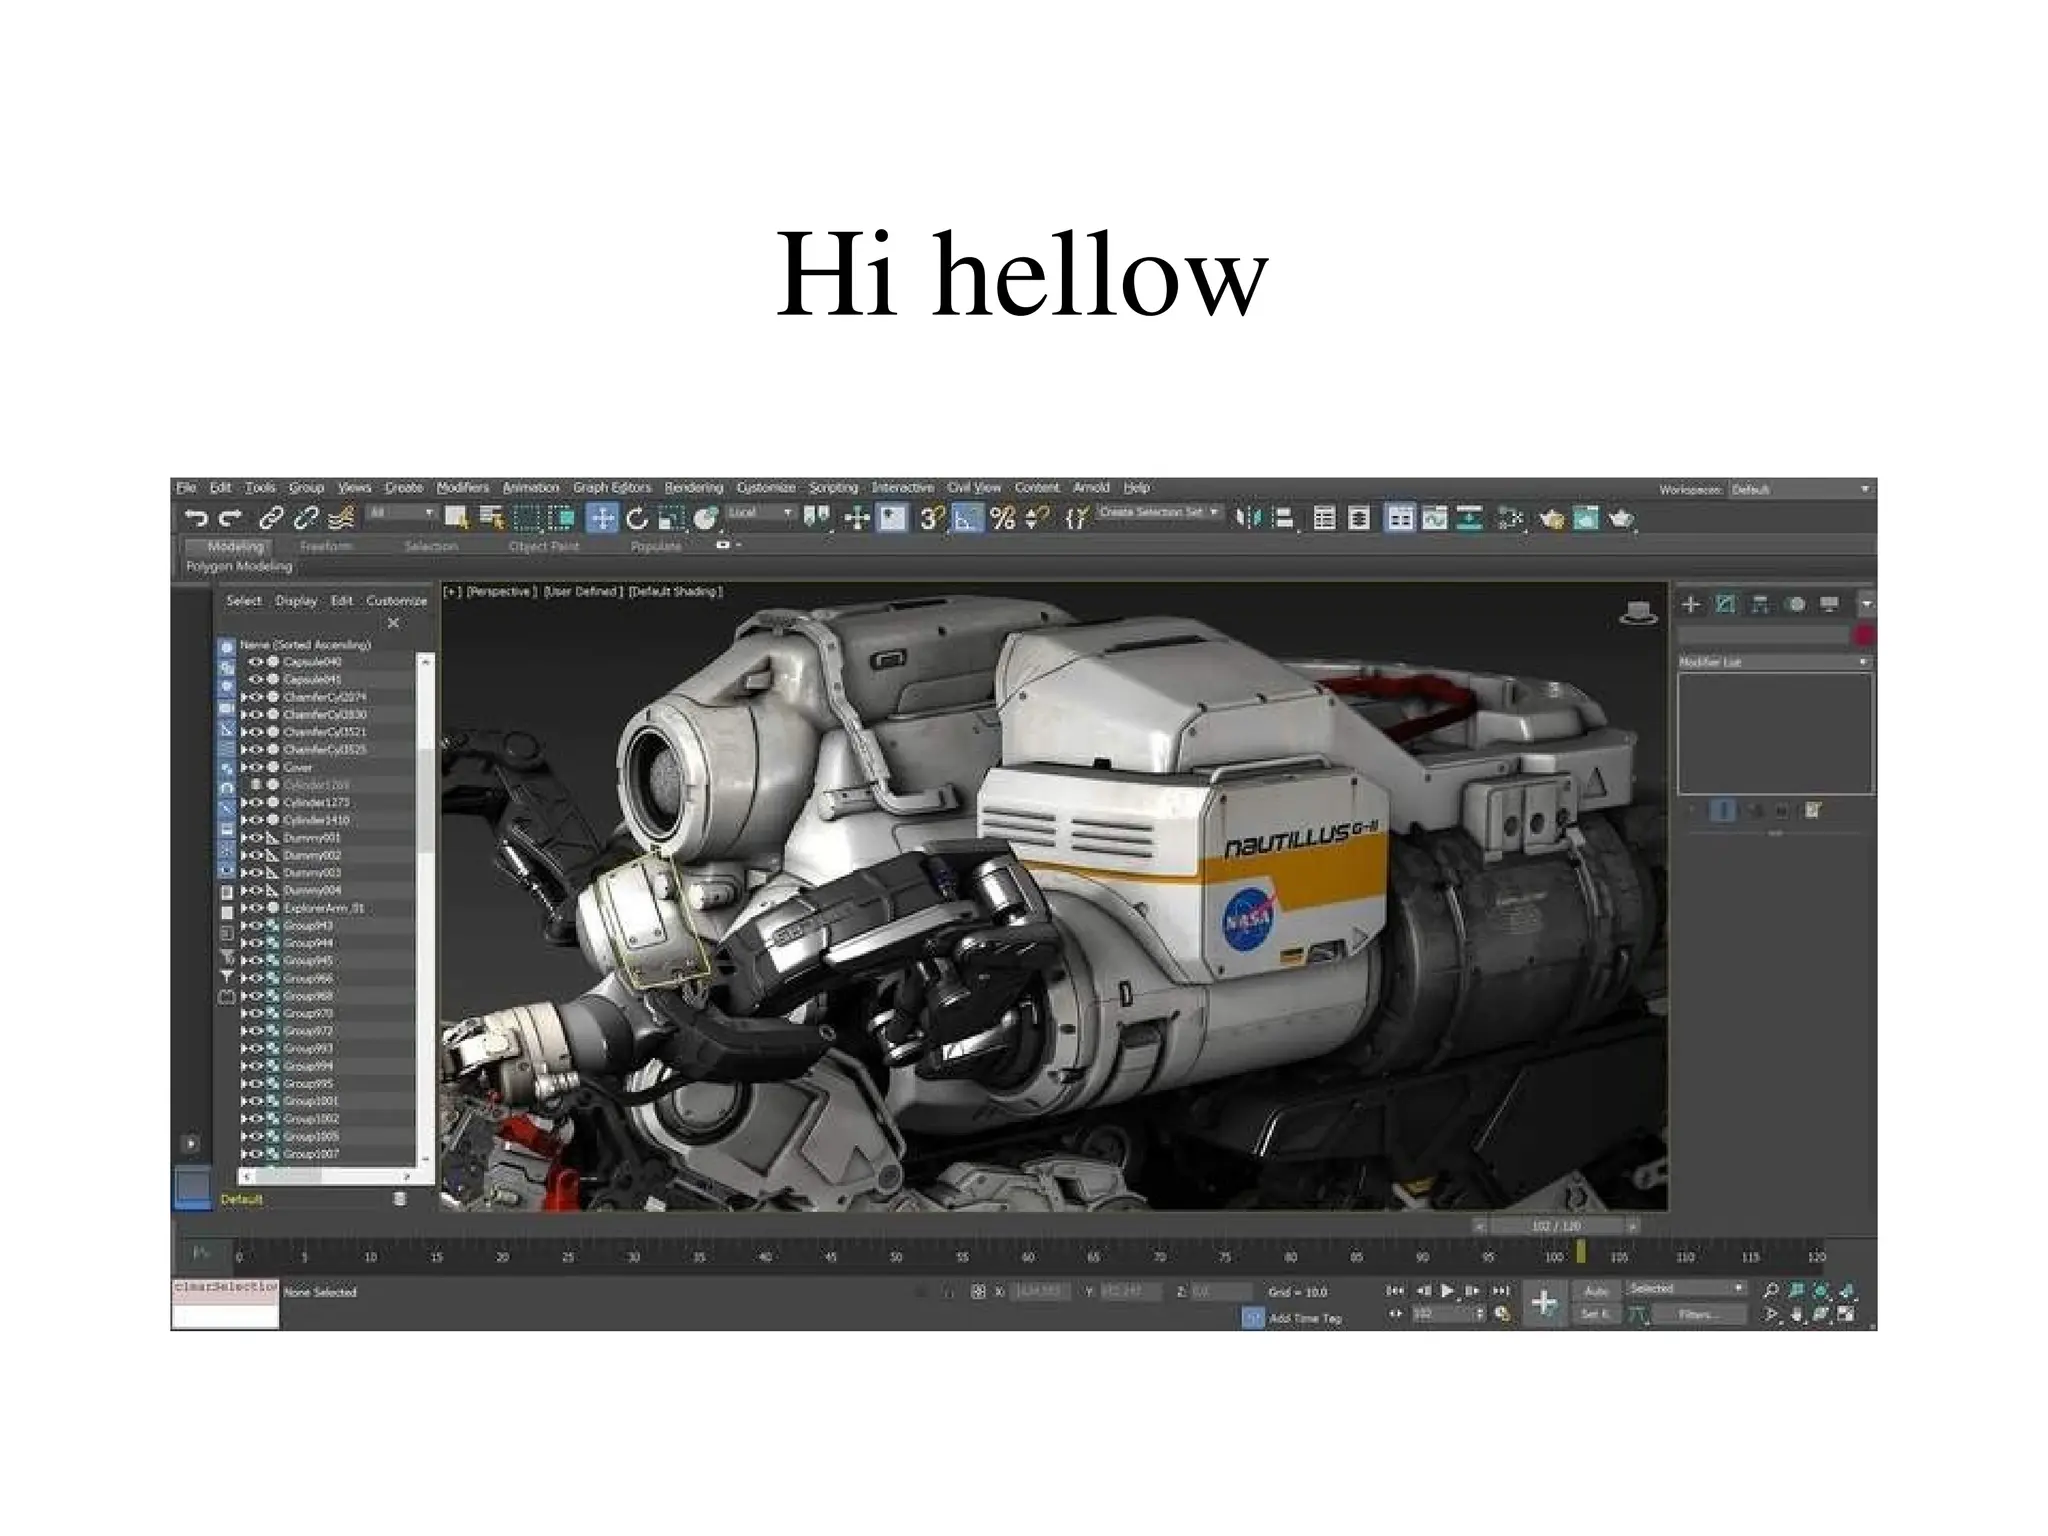The height and width of the screenshot is (1536, 2048).
Task: Open the Graph Editors menu
Action: 612,488
